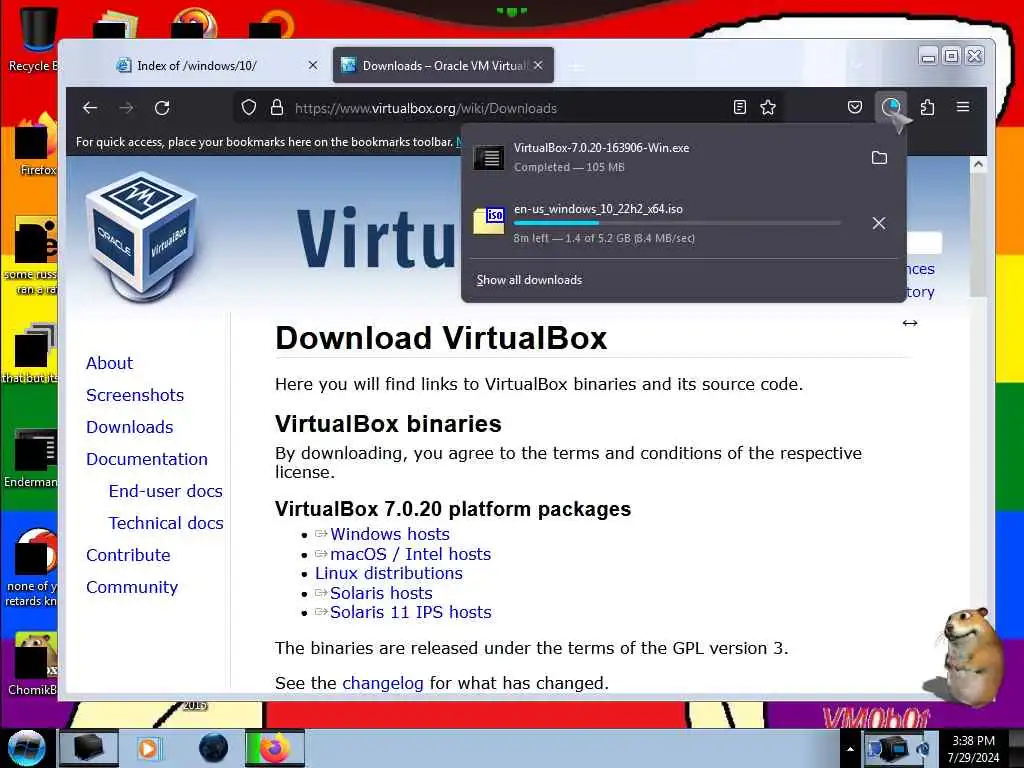Click Solaris 11 IPS hosts link
Screen dimensions: 1024x768
click(410, 613)
